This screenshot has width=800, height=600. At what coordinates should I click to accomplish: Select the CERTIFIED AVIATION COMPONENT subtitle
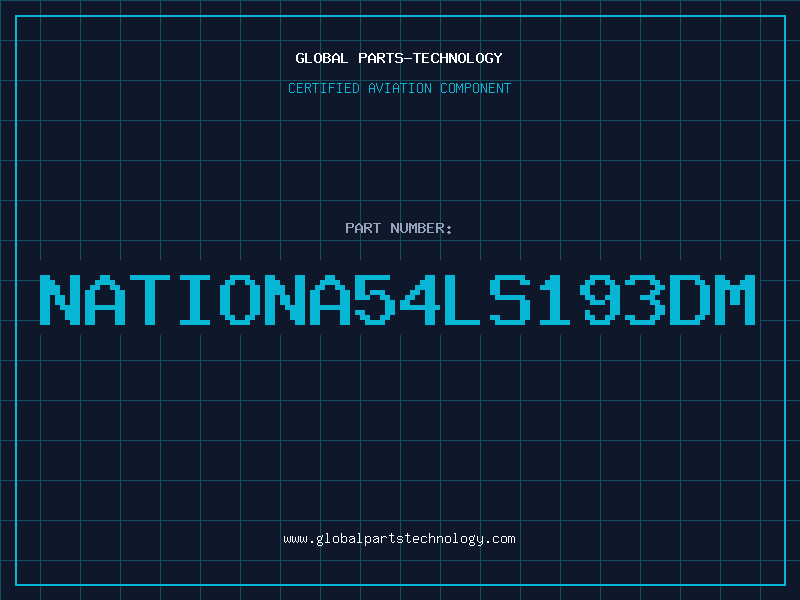coord(399,88)
